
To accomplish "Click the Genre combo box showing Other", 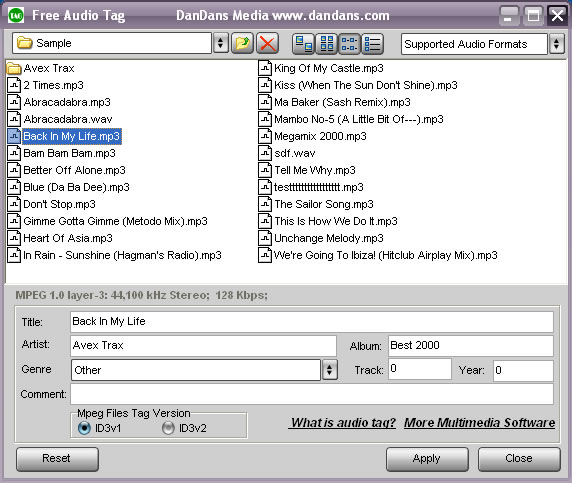I will [196, 370].
